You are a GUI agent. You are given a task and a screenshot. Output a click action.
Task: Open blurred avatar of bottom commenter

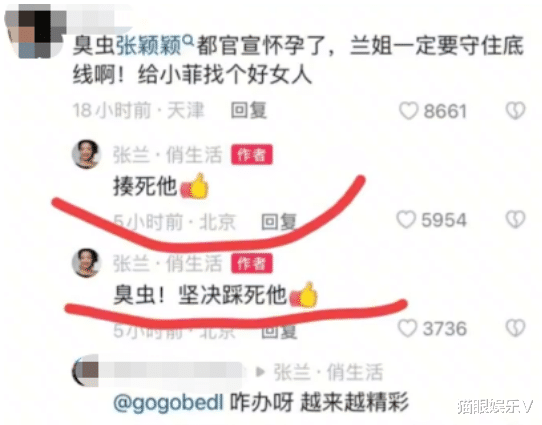(x=86, y=372)
